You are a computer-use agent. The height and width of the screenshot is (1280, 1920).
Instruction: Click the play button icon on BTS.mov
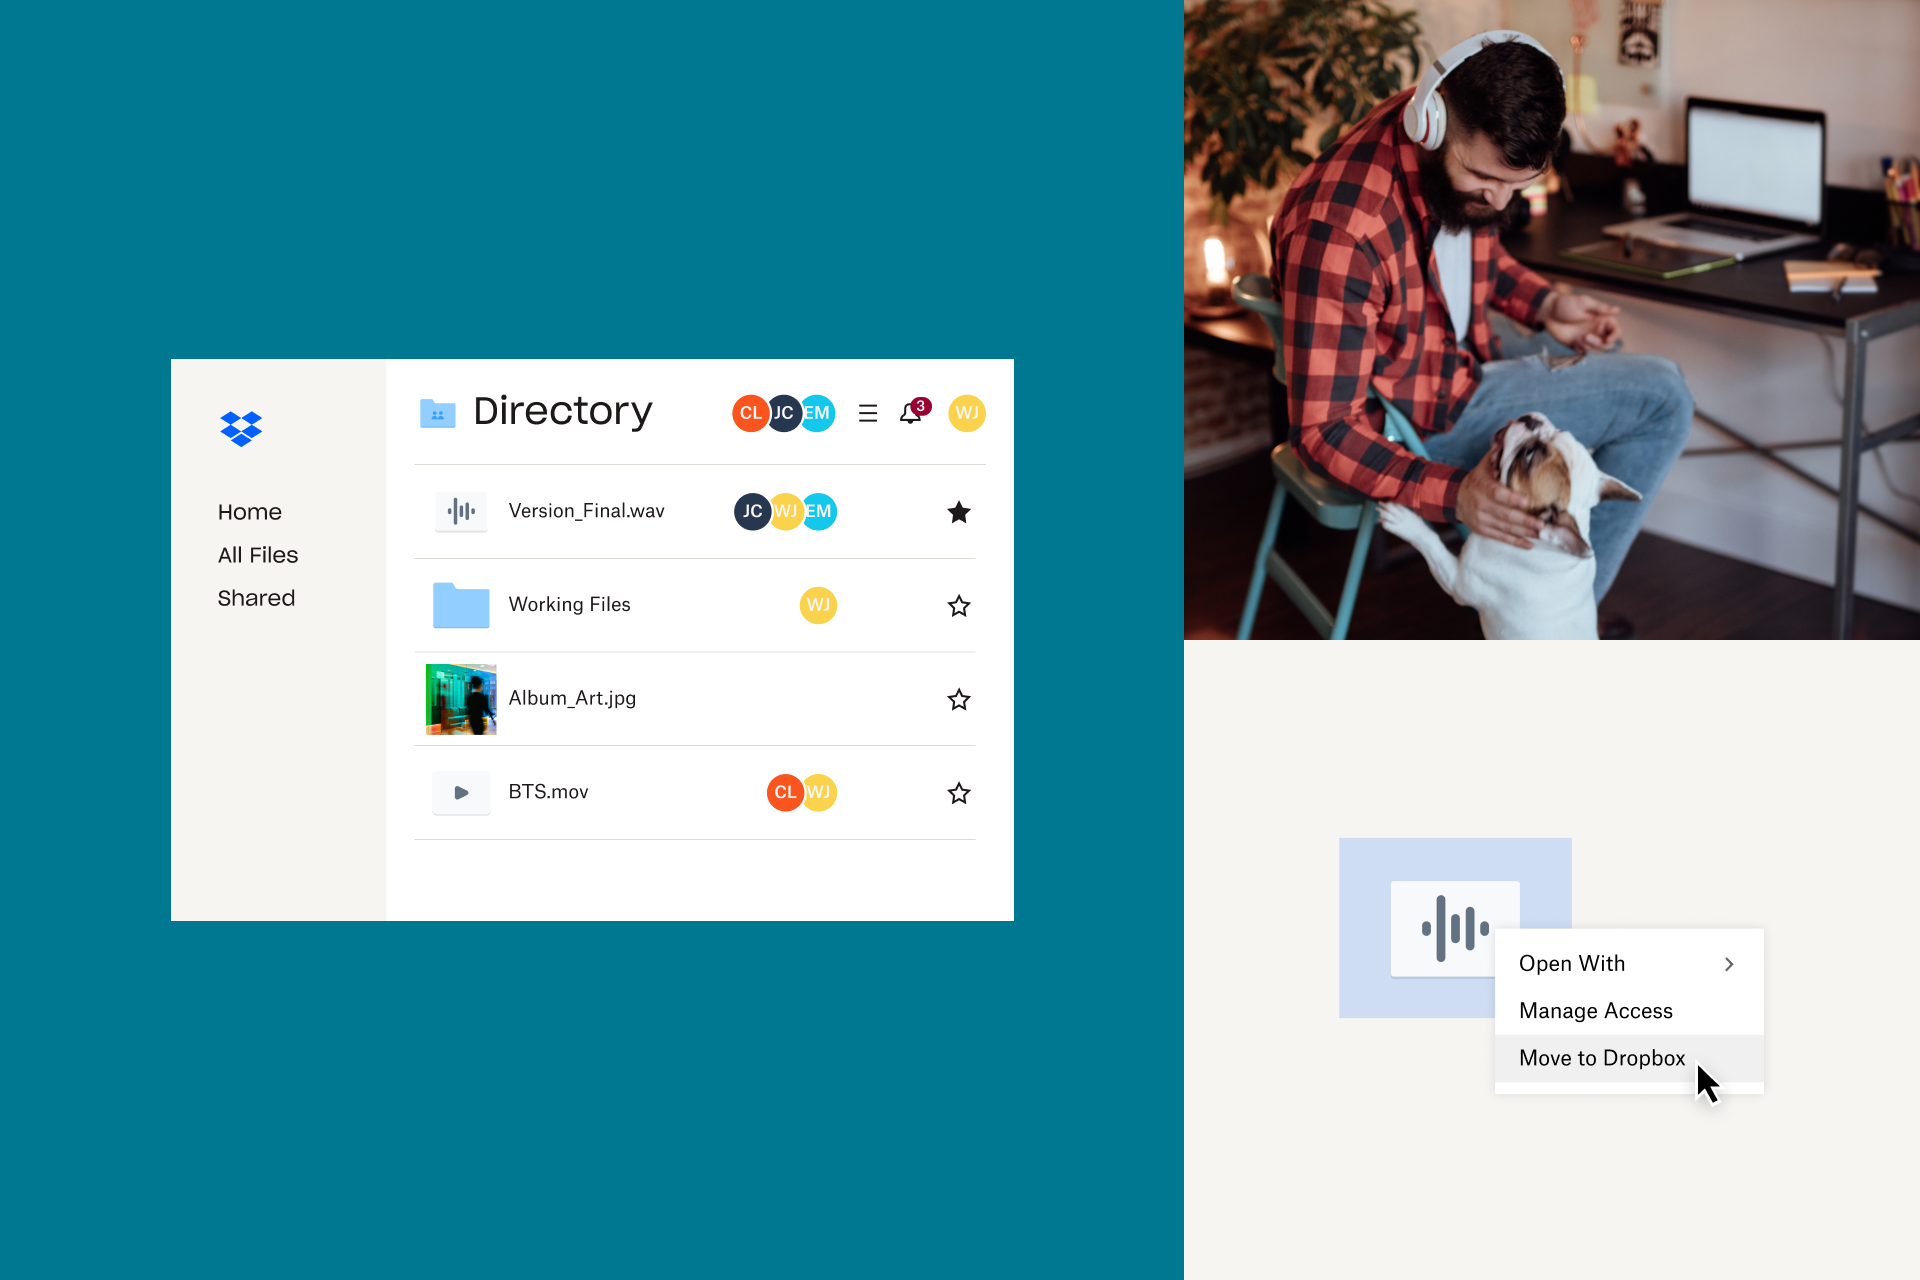tap(460, 790)
